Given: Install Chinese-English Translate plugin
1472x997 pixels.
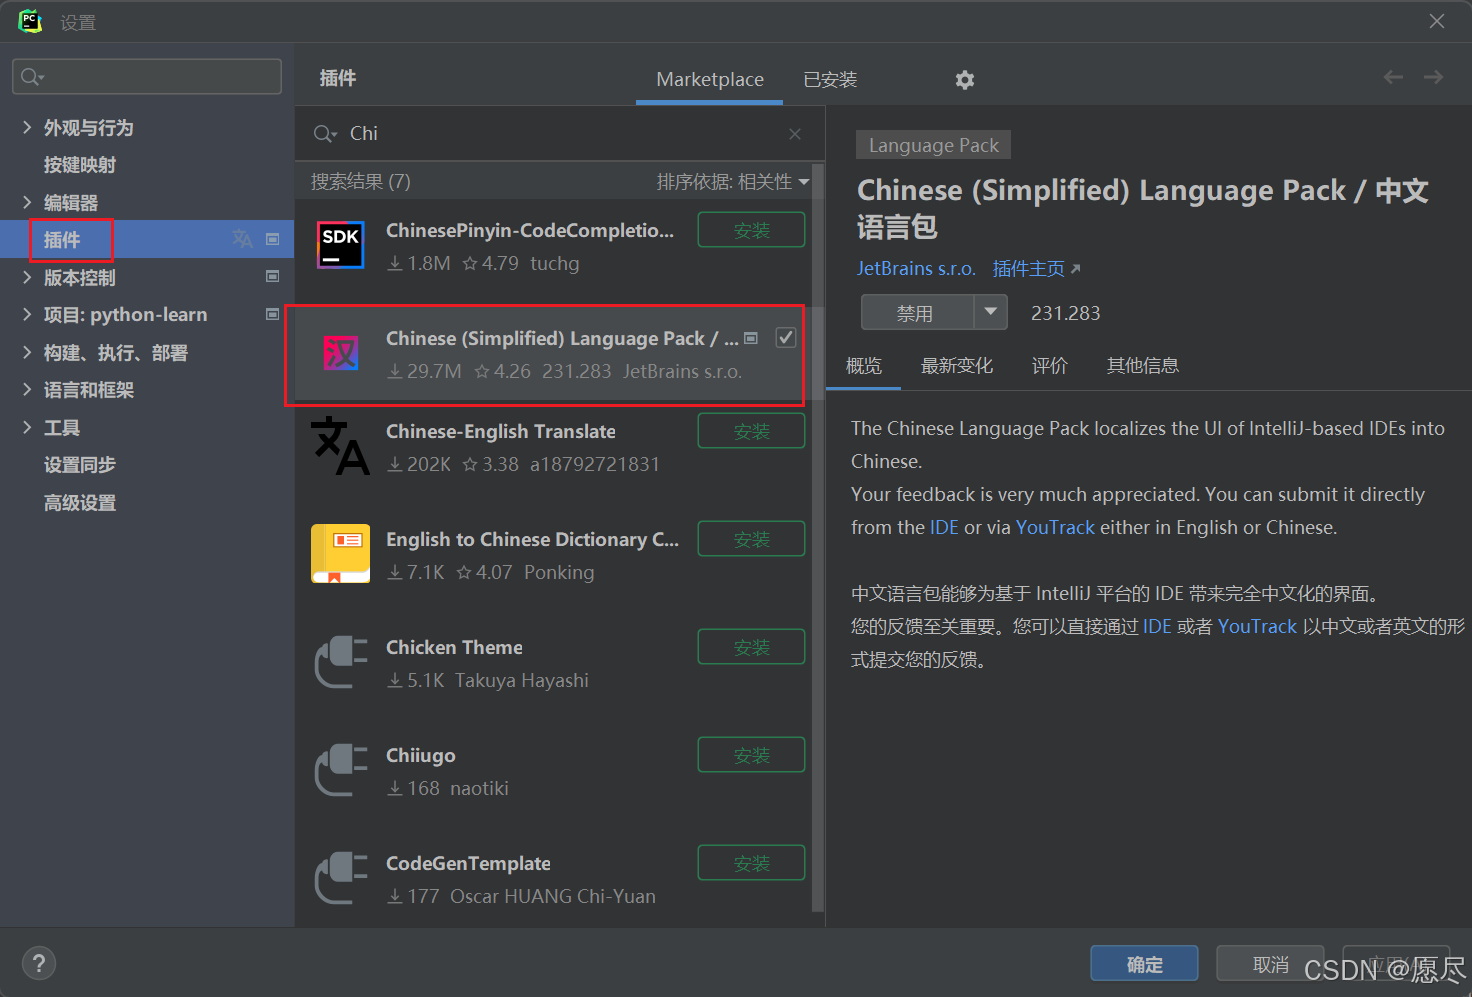Looking at the screenshot, I should click(751, 431).
